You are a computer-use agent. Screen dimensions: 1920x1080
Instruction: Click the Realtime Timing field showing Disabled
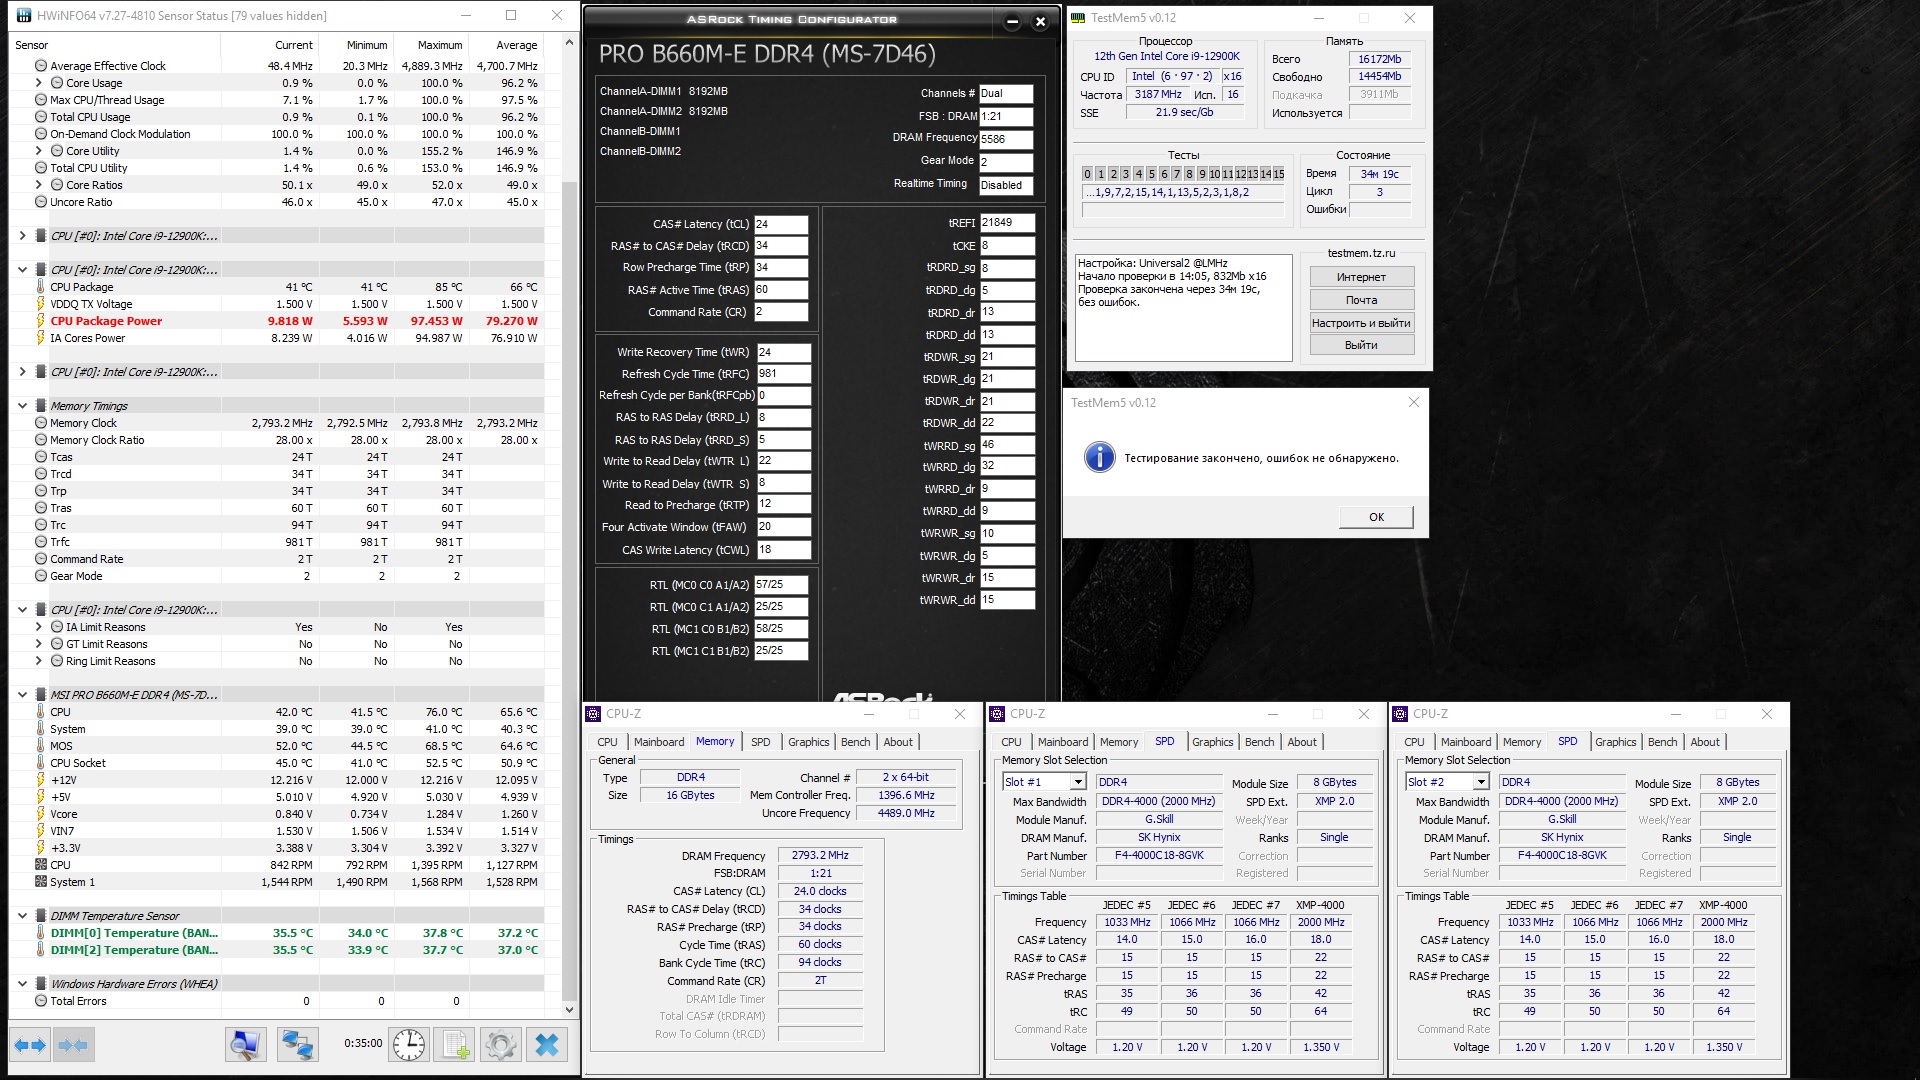pyautogui.click(x=1006, y=185)
